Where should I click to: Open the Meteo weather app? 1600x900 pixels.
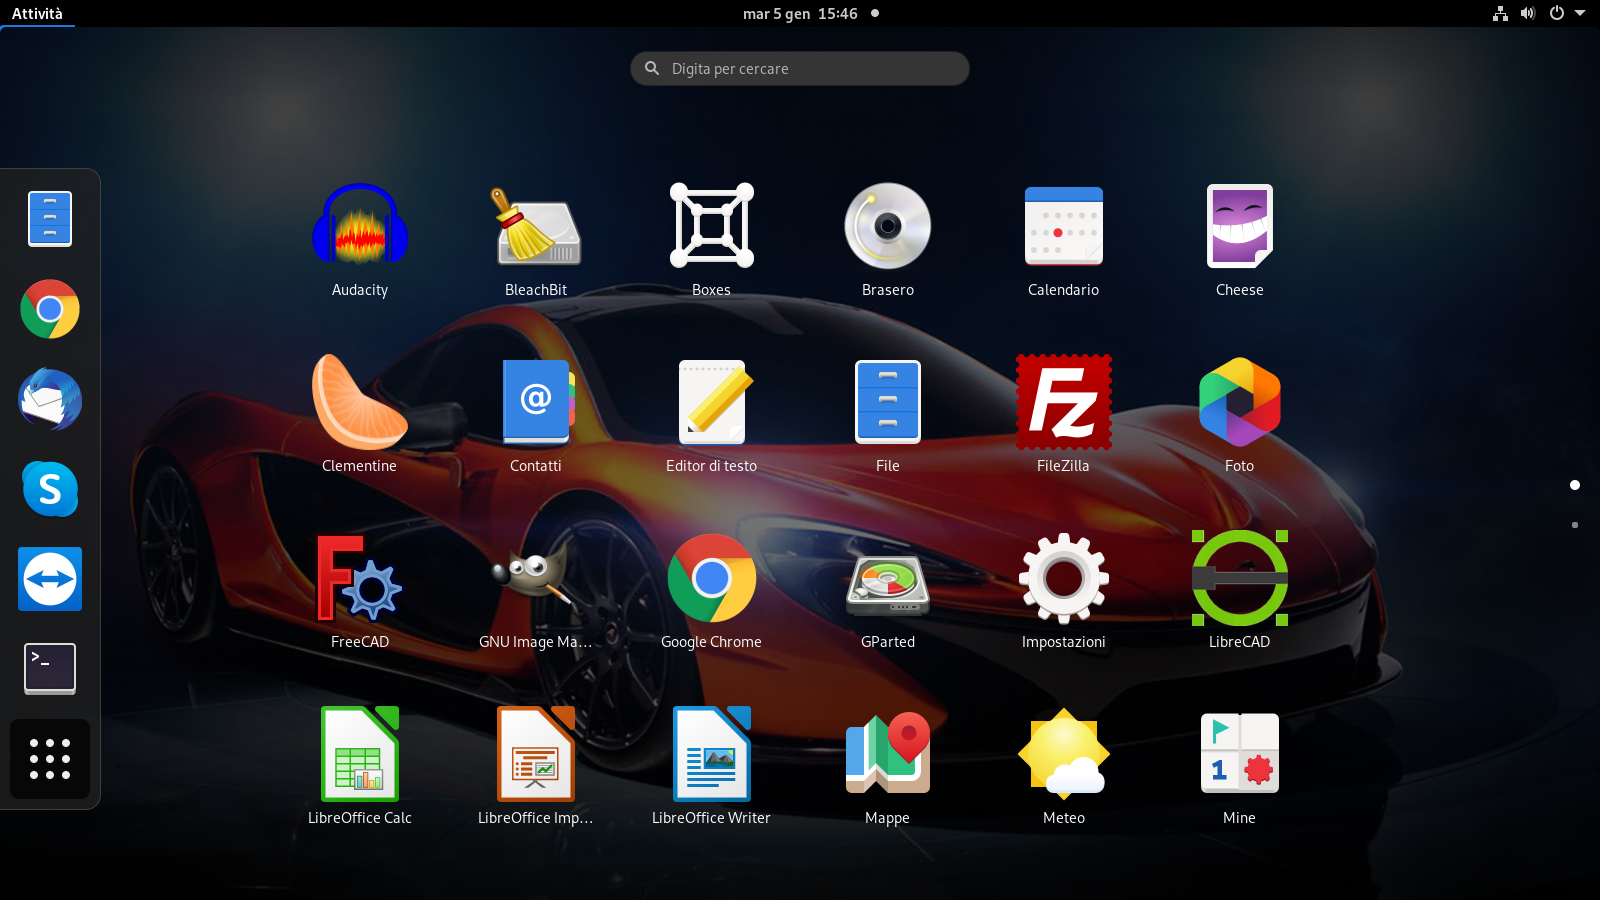[1064, 767]
